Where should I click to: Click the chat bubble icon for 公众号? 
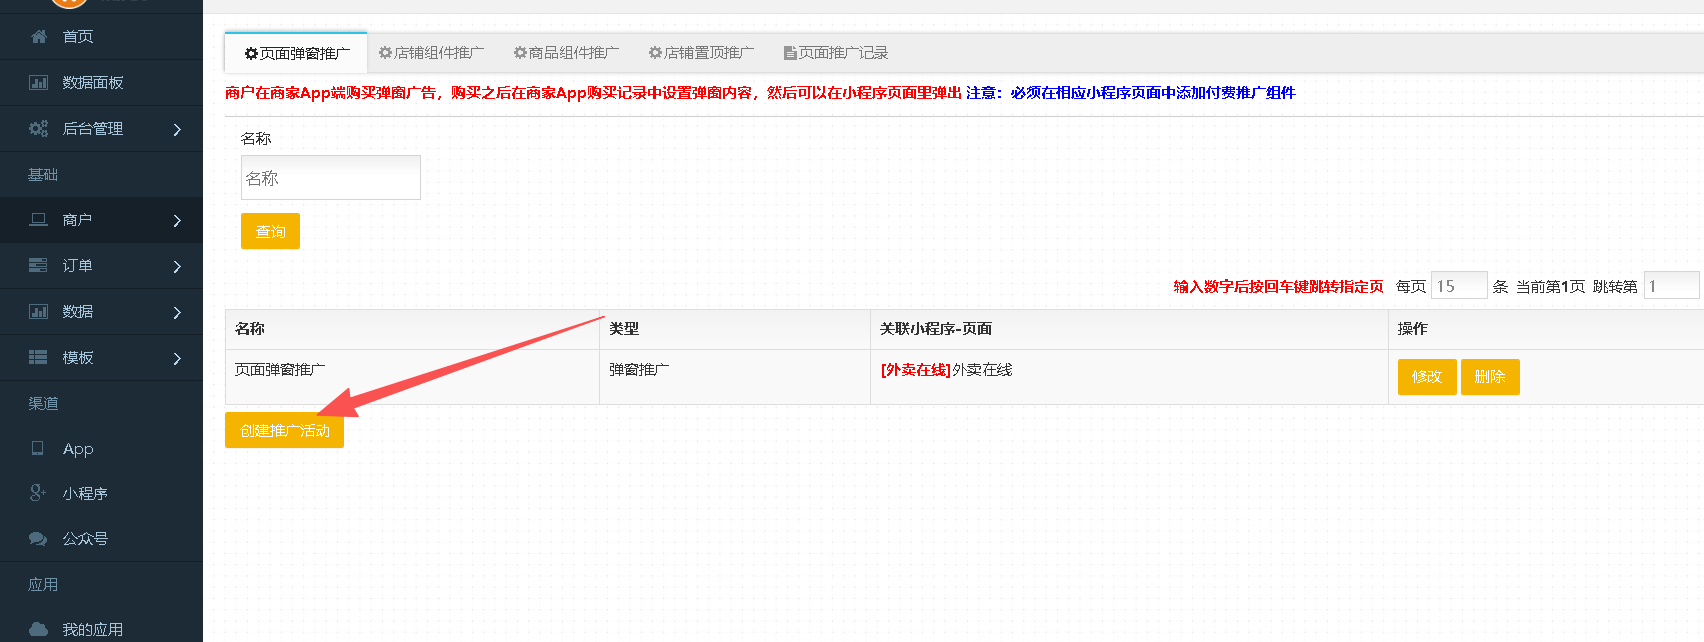[x=38, y=539]
